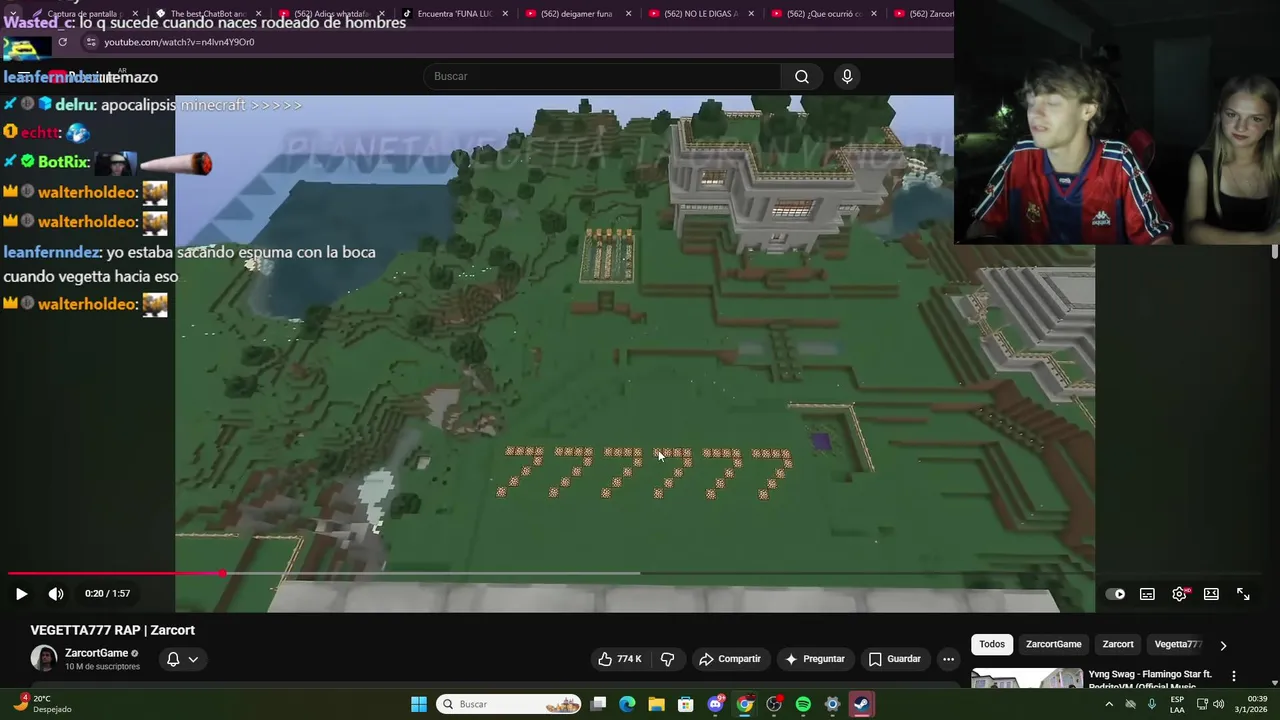Focus the YouTube Buscar search field
The height and width of the screenshot is (720, 1280).
pos(602,76)
